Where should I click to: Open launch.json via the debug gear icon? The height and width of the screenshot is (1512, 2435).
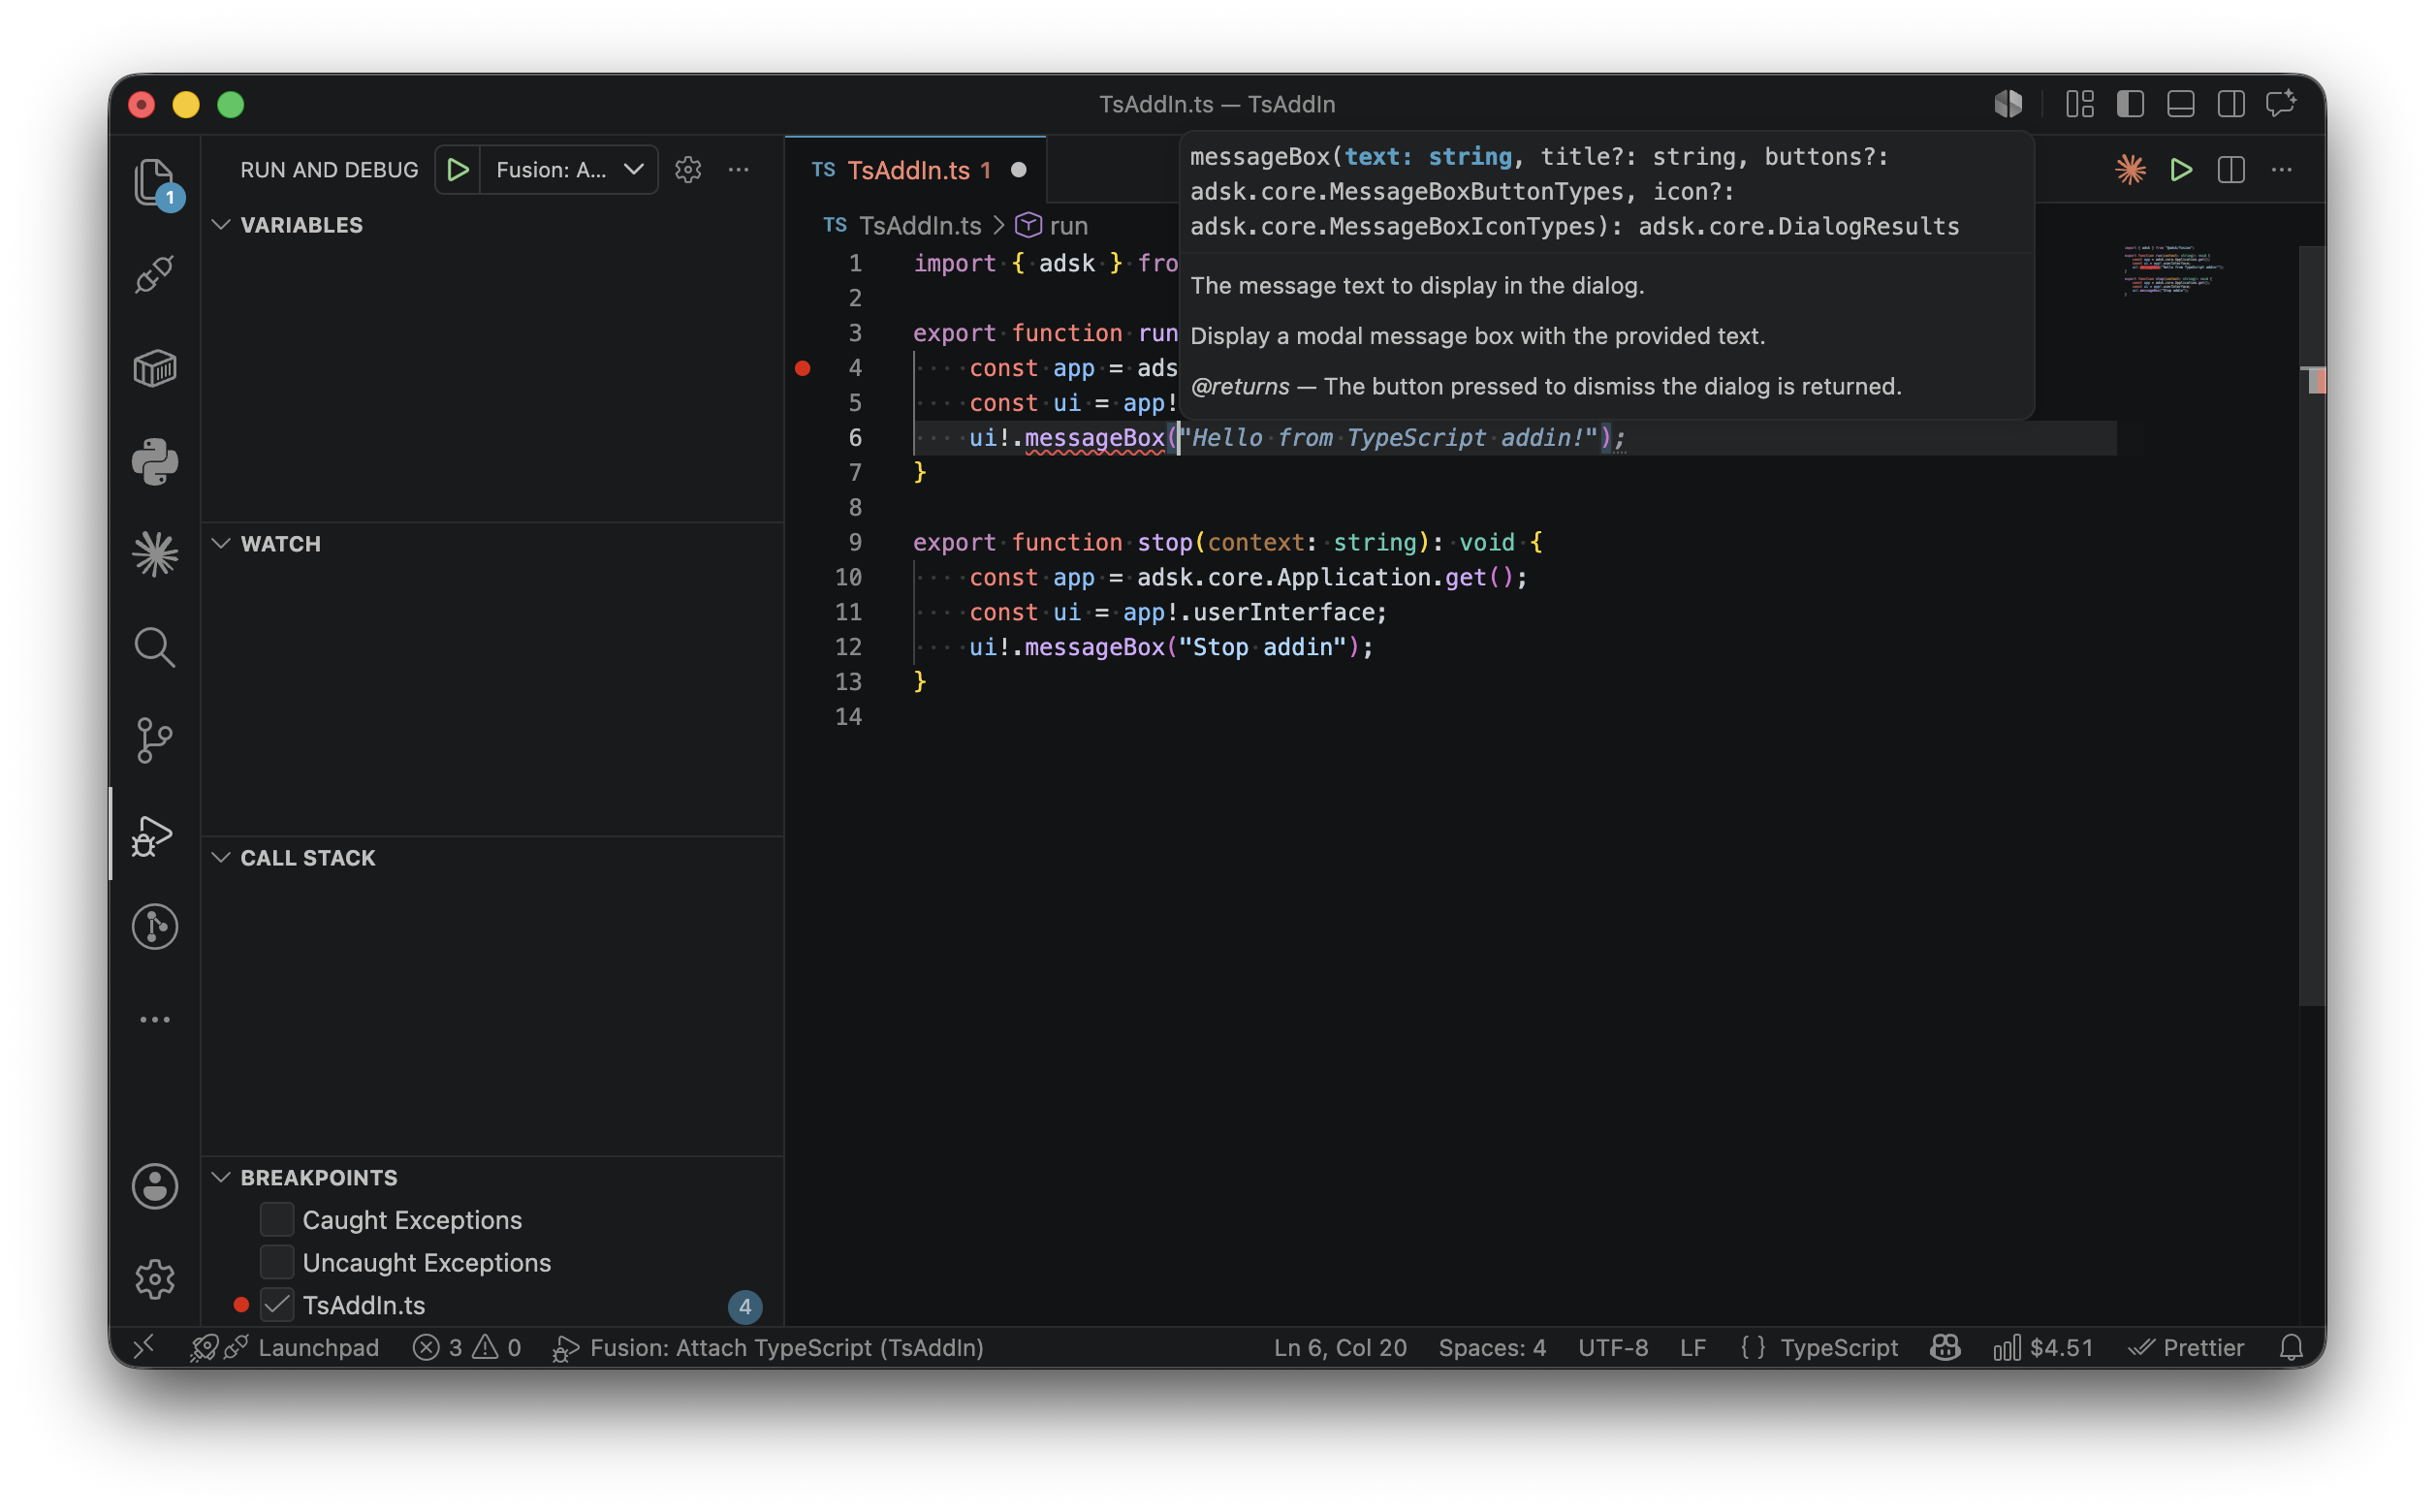click(688, 170)
